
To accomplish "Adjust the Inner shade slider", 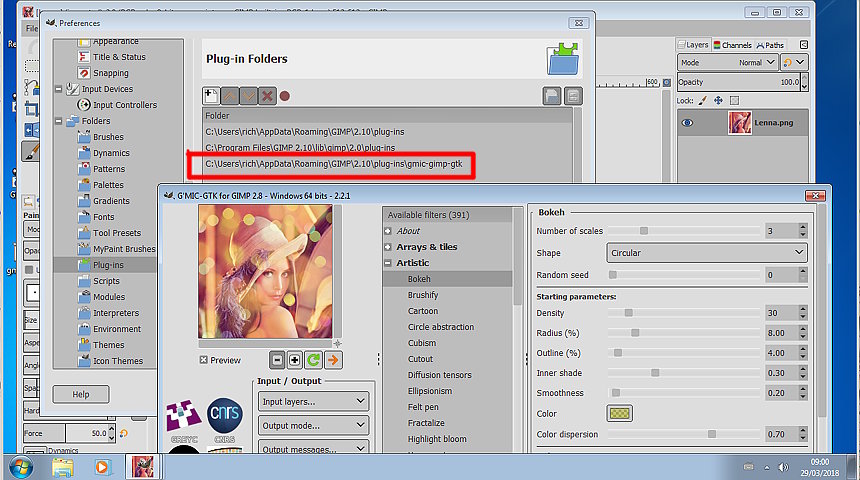I will [x=683, y=373].
